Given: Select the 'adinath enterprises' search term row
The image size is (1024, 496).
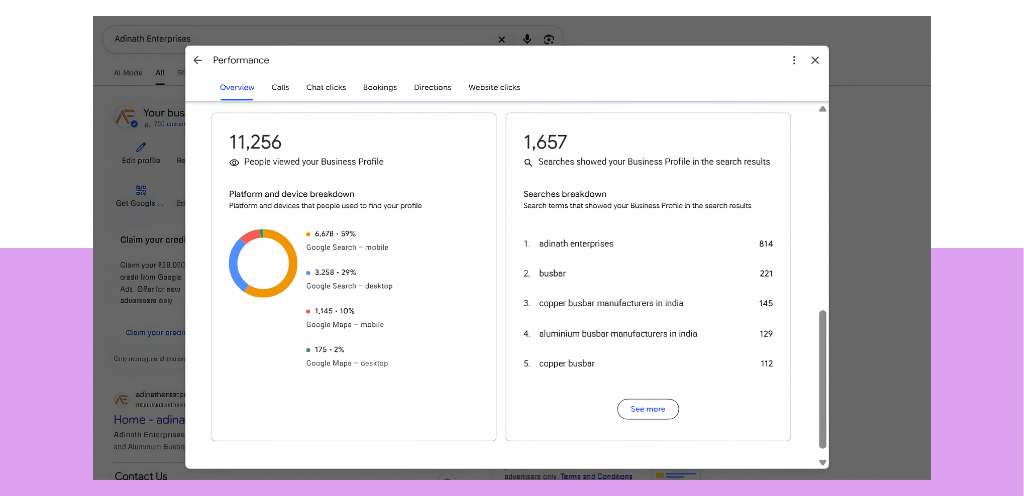Looking at the screenshot, I should [648, 244].
